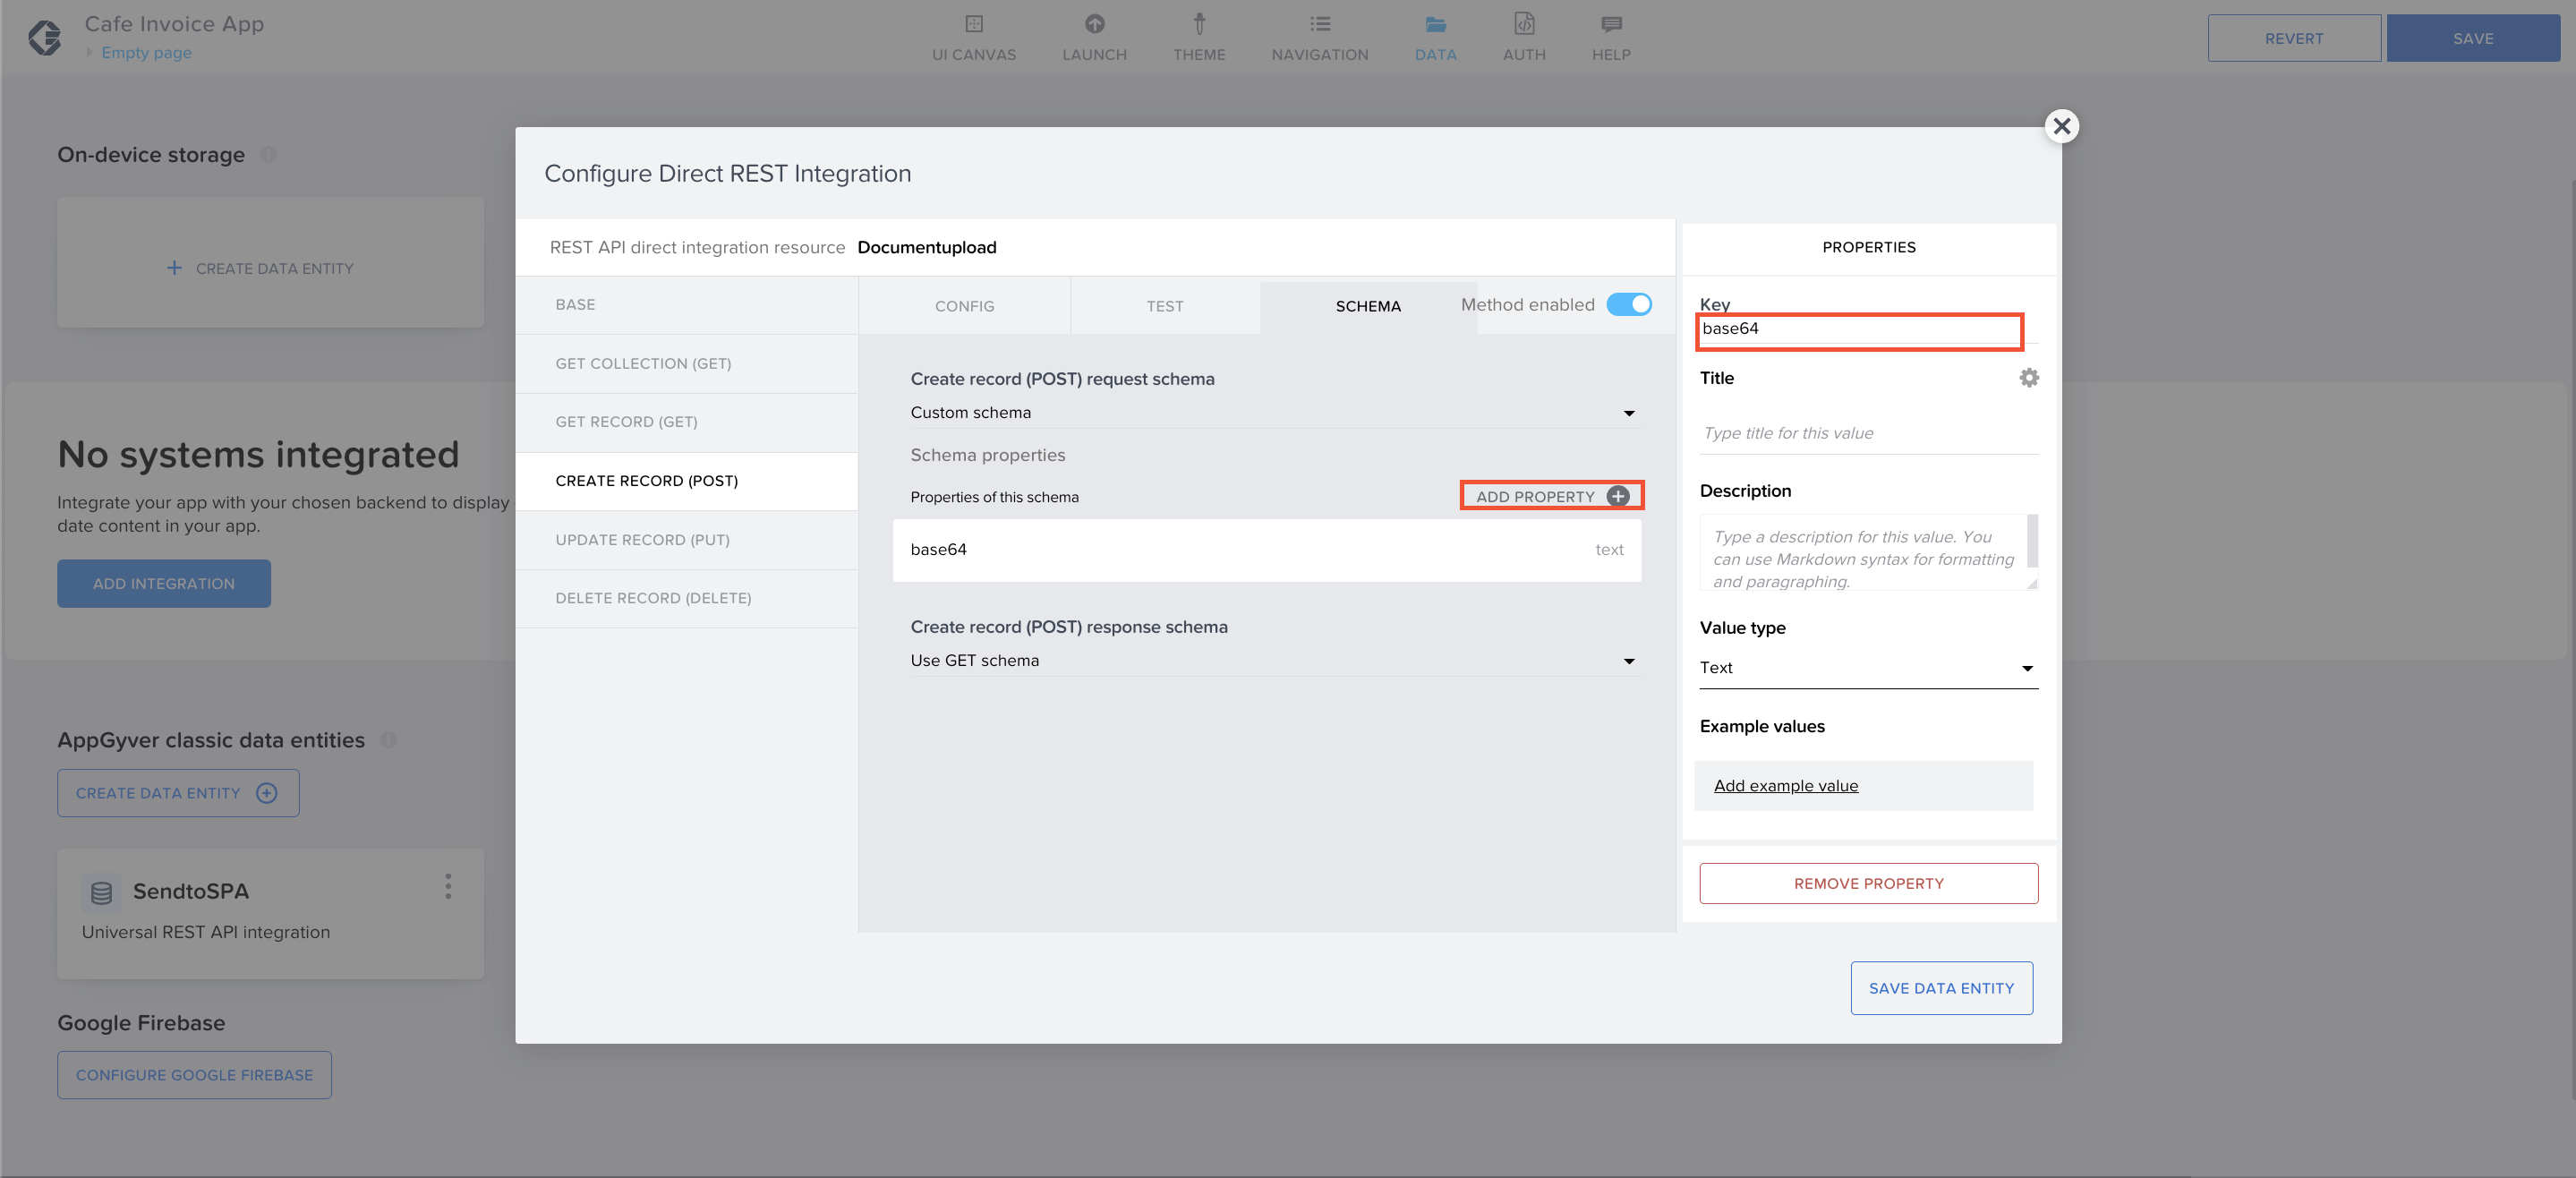
Task: Click the plus-circle icon in Create Data Entity button
Action: tap(266, 793)
